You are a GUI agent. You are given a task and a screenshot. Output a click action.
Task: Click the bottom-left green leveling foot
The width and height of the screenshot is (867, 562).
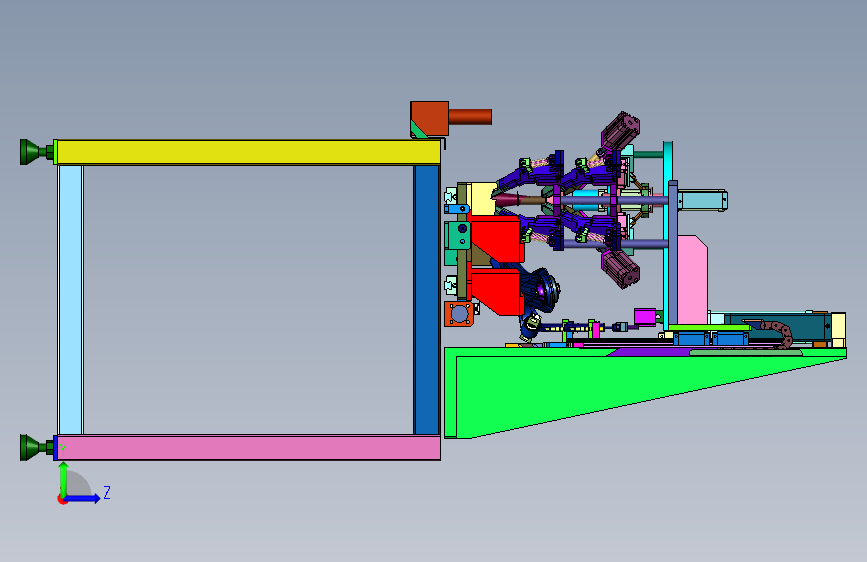pyautogui.click(x=36, y=447)
